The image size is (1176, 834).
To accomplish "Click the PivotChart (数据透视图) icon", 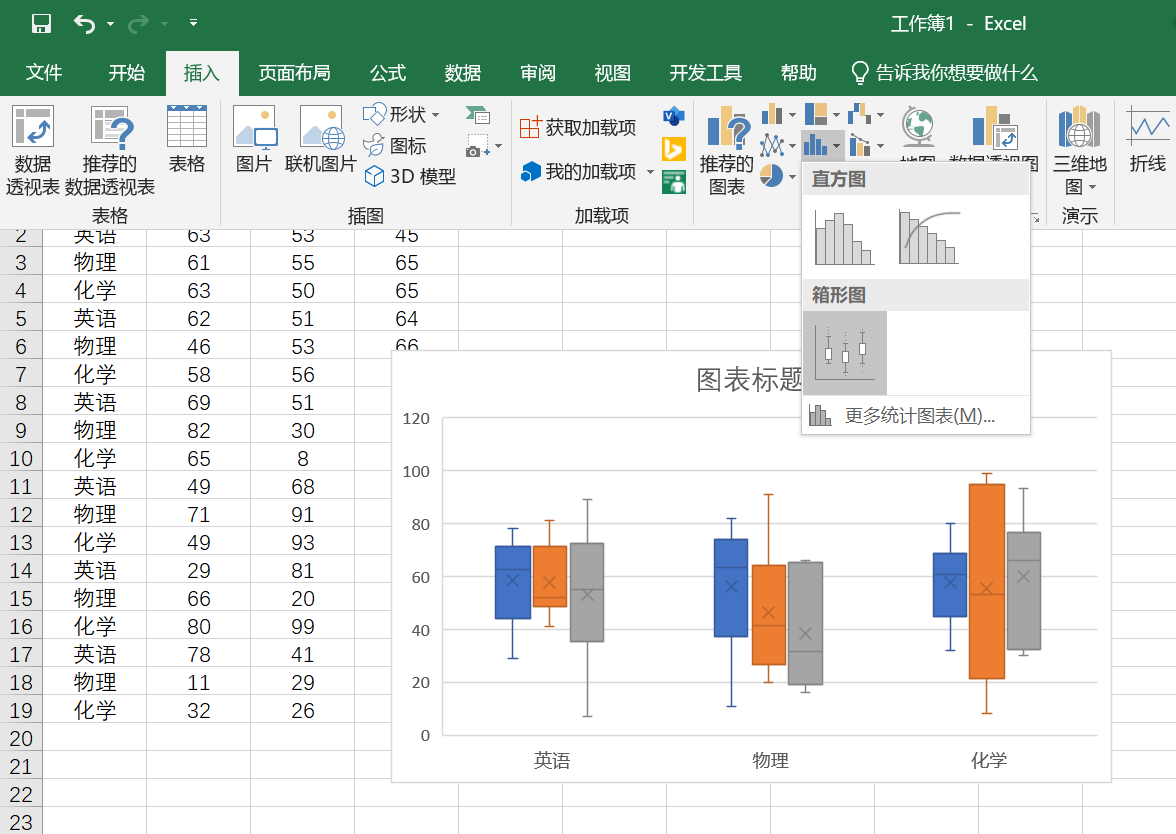I will coord(994,128).
